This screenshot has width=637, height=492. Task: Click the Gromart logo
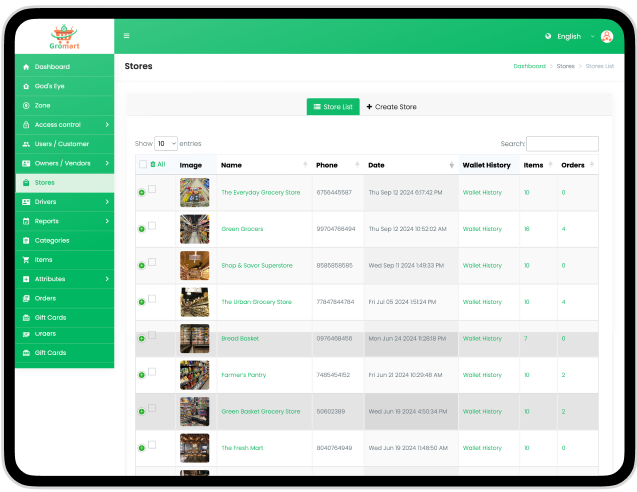(x=64, y=35)
